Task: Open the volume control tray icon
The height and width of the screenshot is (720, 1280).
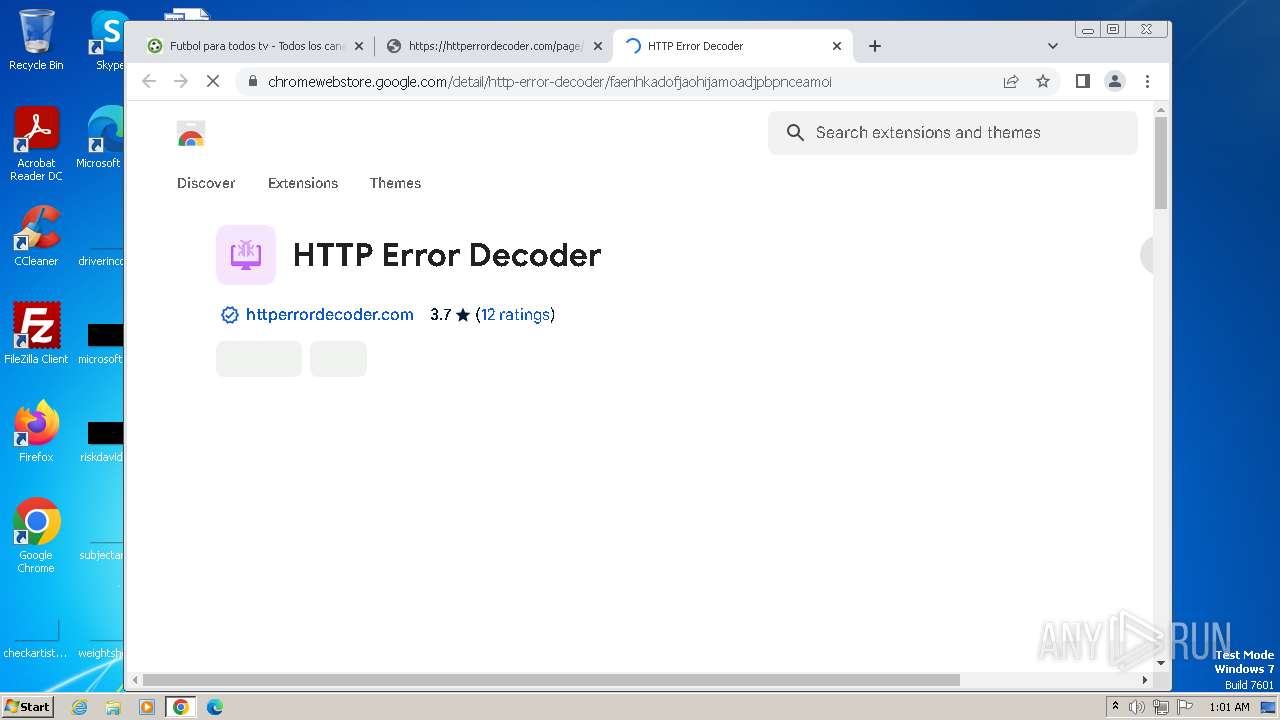Action: coord(1137,707)
